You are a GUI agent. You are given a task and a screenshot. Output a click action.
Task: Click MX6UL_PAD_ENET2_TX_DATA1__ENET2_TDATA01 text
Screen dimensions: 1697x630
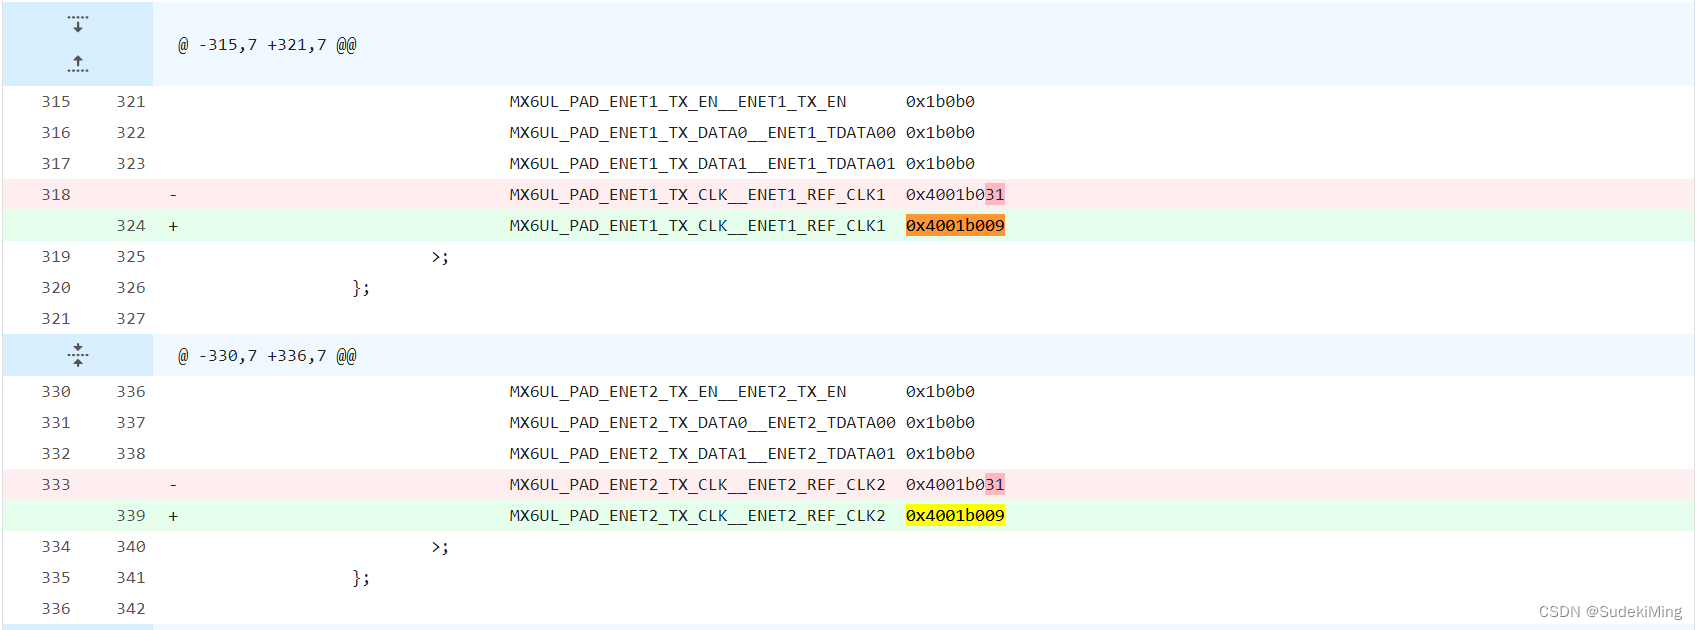[702, 454]
